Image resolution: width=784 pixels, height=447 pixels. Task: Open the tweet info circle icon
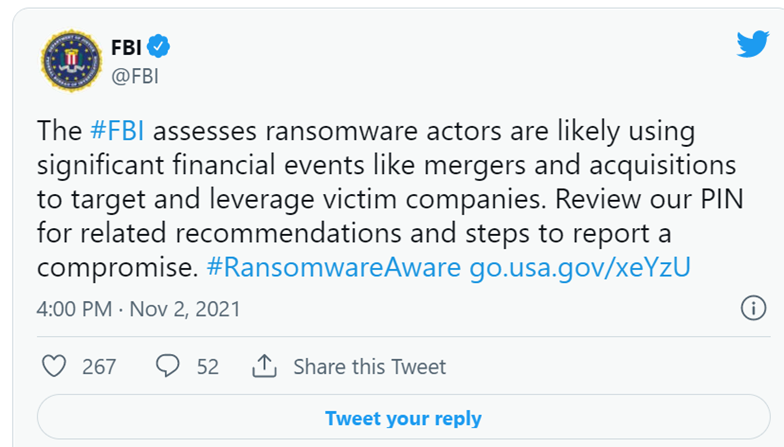pyautogui.click(x=752, y=307)
